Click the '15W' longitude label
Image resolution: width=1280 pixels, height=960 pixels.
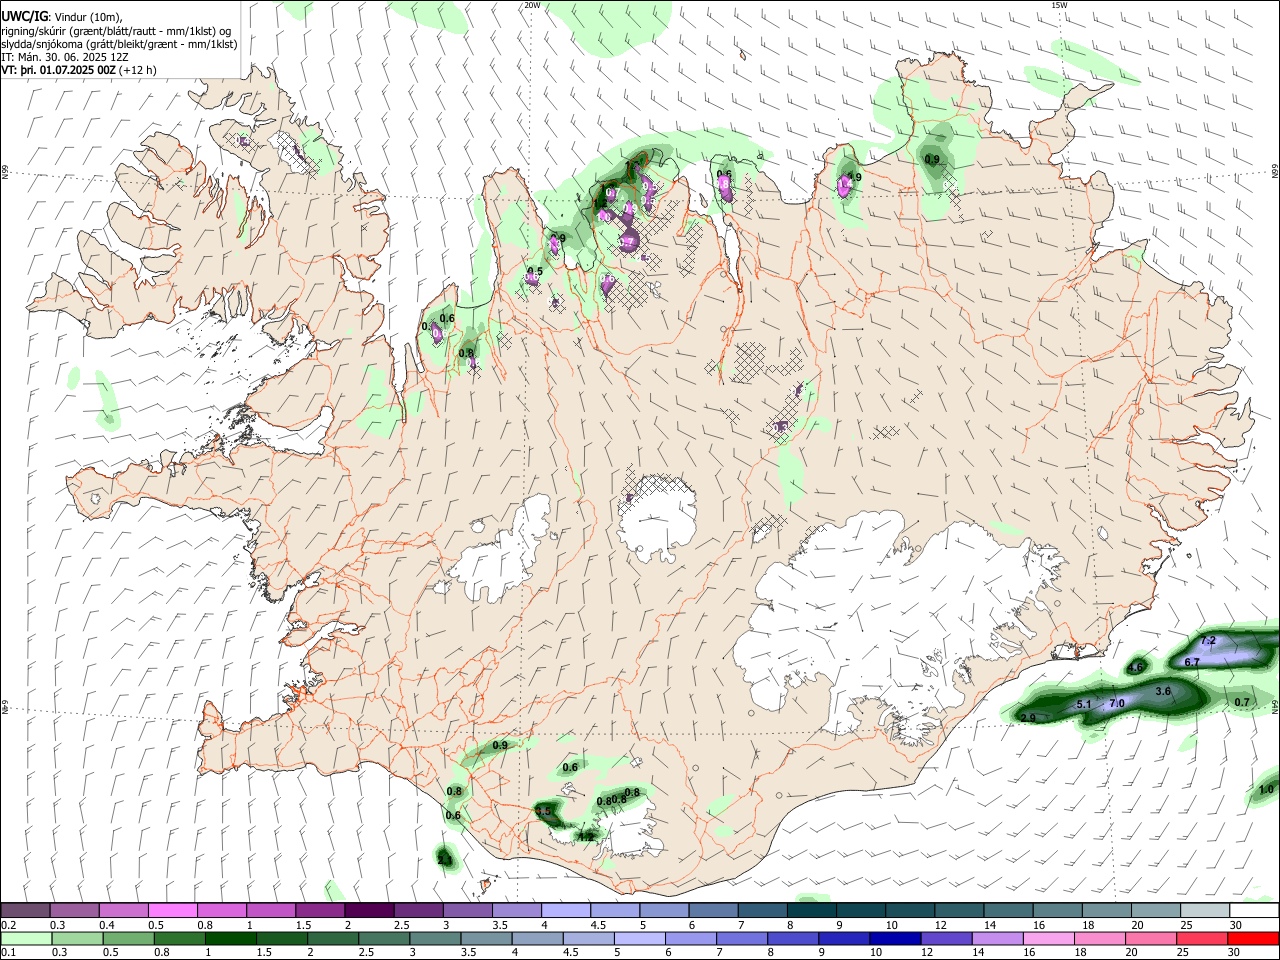click(1059, 5)
